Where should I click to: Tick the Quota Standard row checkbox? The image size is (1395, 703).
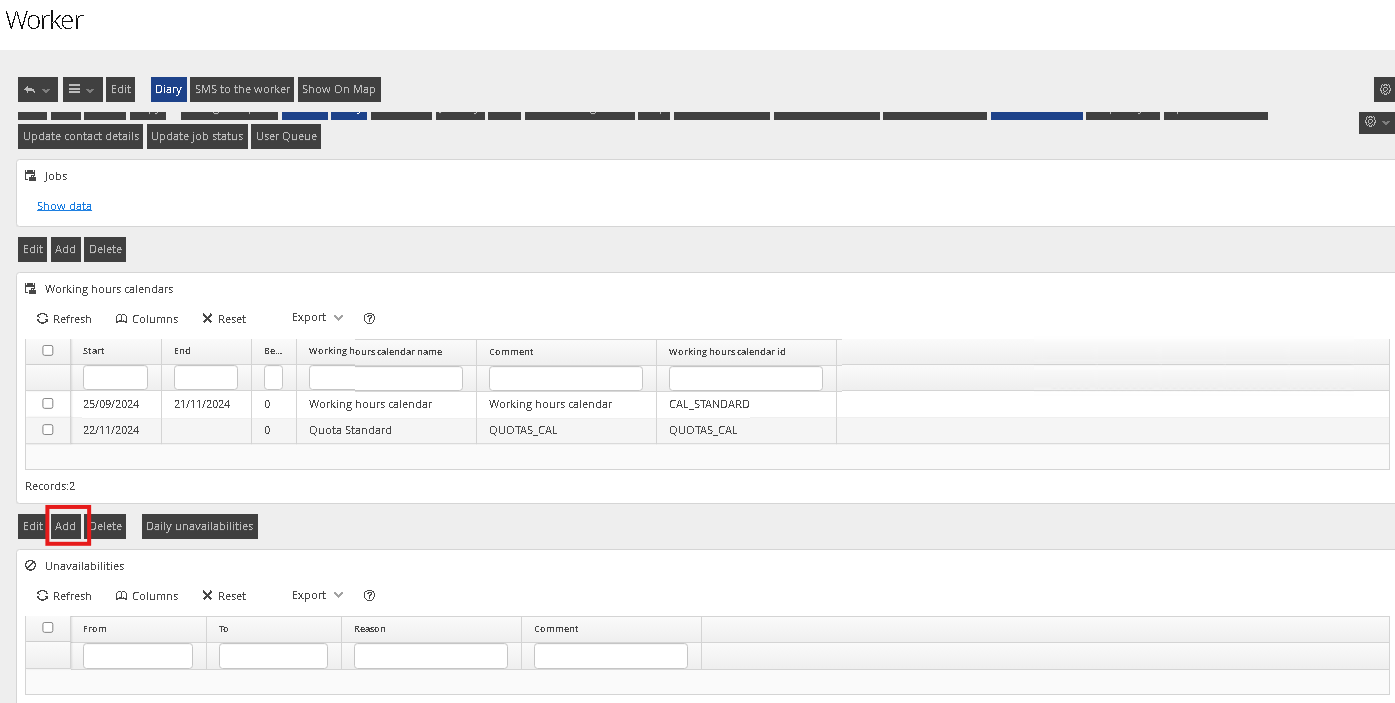click(x=48, y=430)
